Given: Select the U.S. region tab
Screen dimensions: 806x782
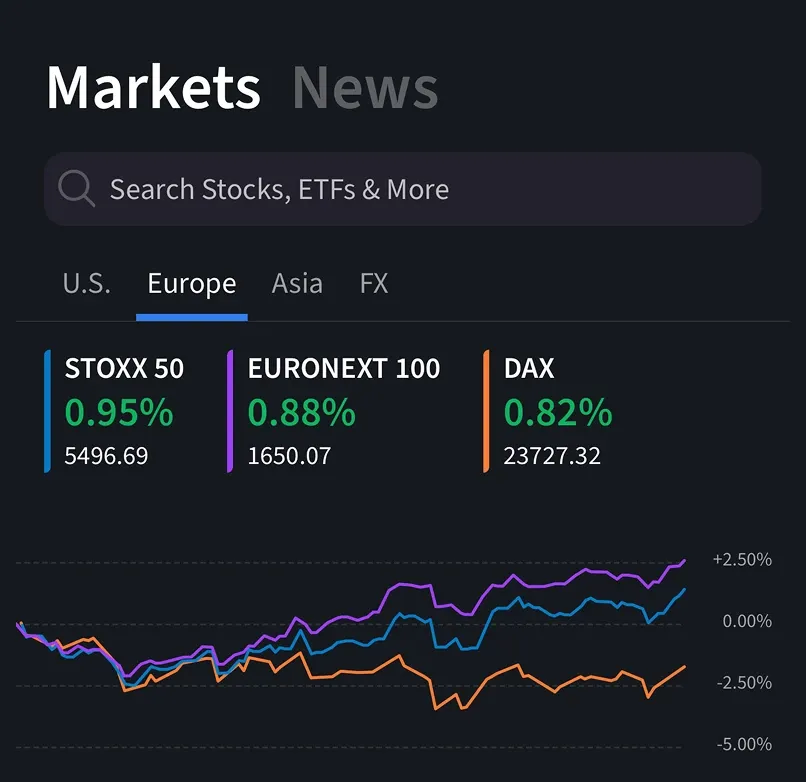Looking at the screenshot, I should tap(87, 284).
